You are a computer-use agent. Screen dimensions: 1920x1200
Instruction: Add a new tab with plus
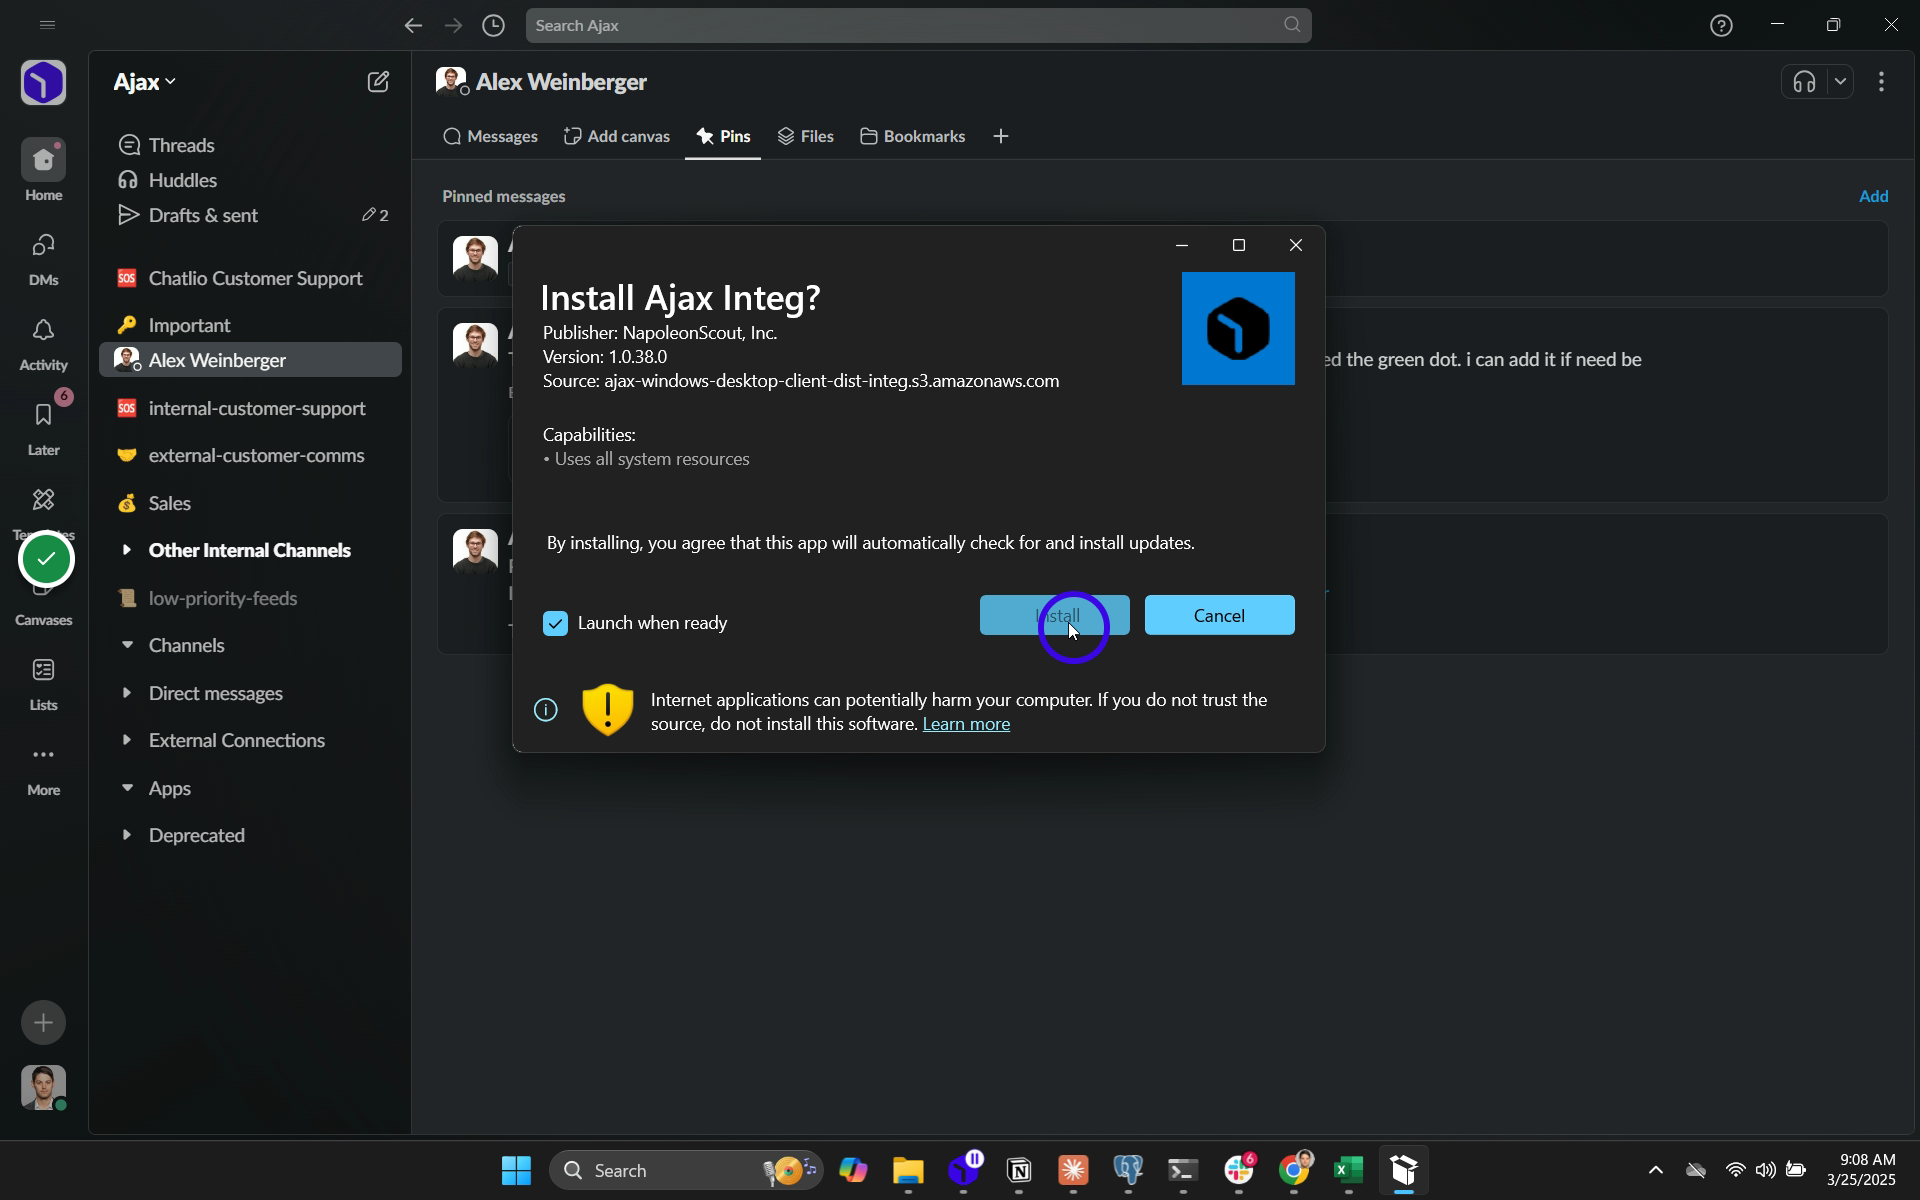pos(1001,136)
